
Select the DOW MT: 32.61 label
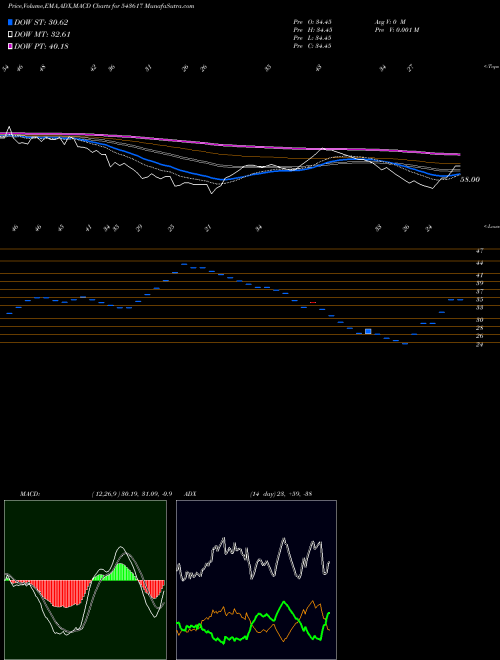click(x=42, y=35)
